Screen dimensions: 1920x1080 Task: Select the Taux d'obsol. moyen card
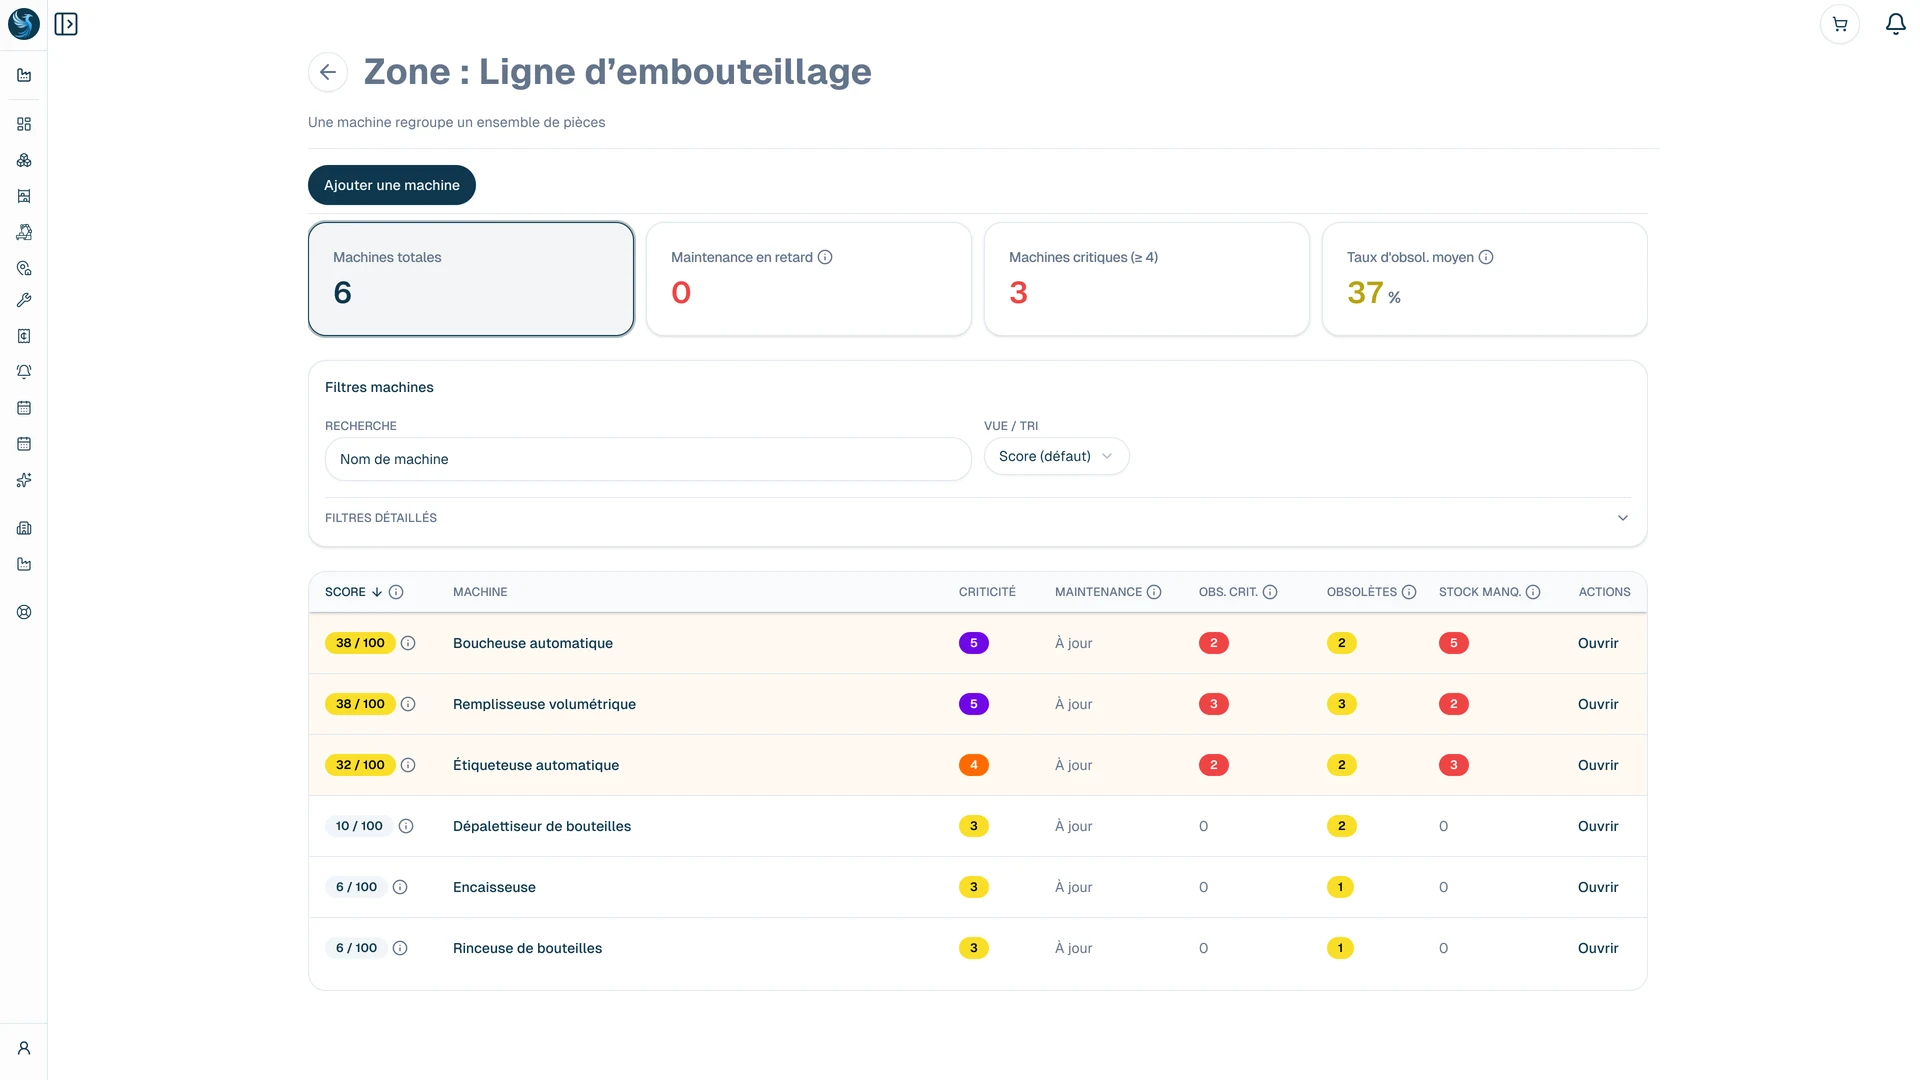(x=1485, y=279)
